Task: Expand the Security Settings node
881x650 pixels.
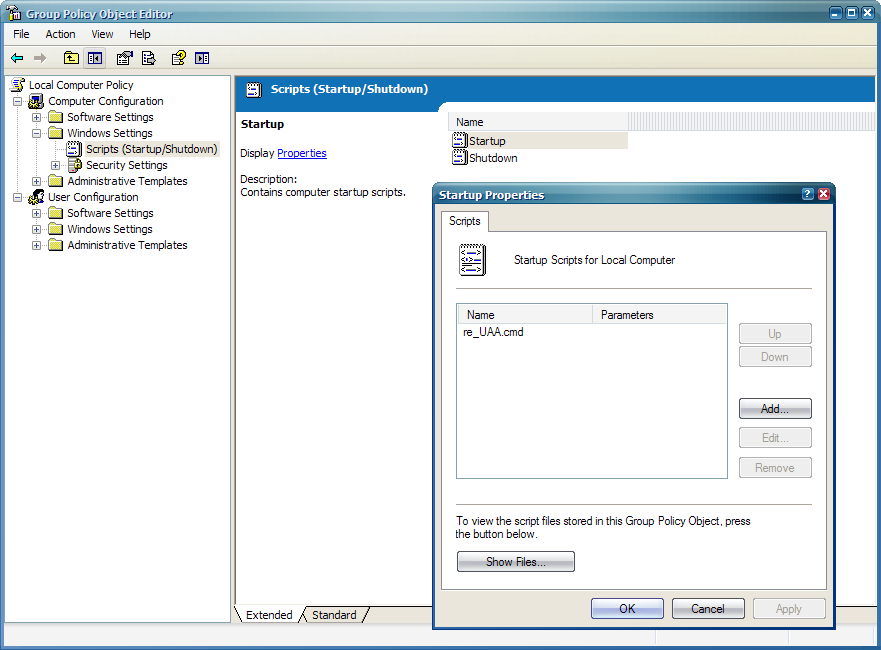Action: pyautogui.click(x=55, y=166)
